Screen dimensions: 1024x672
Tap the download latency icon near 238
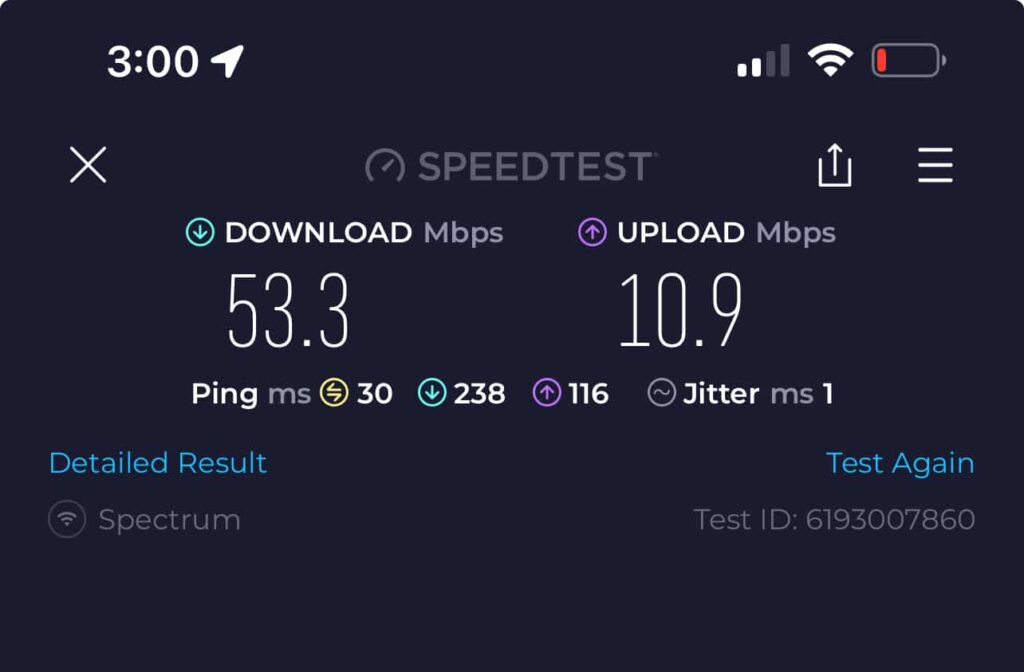432,393
